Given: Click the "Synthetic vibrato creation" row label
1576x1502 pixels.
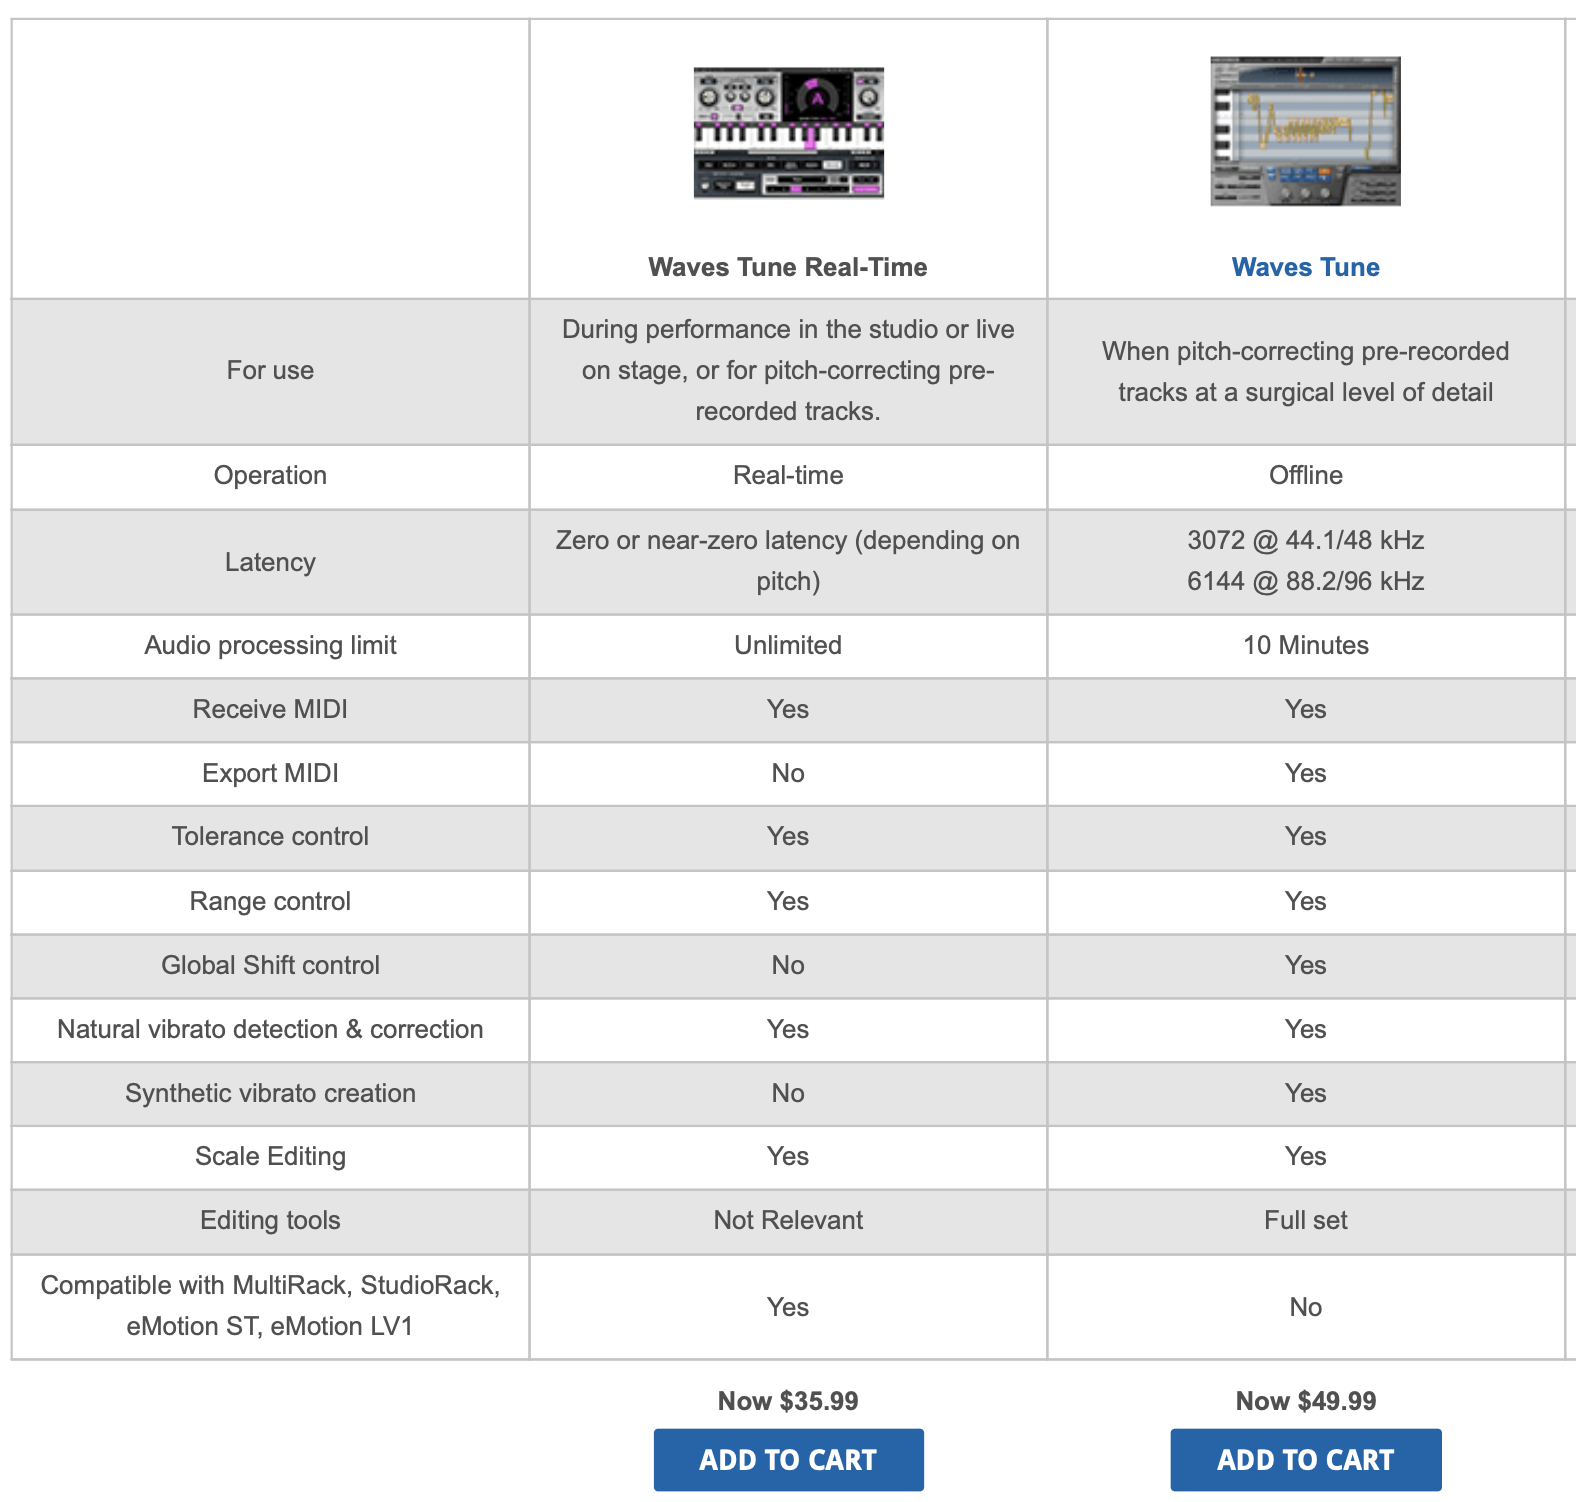Looking at the screenshot, I should point(270,1093).
